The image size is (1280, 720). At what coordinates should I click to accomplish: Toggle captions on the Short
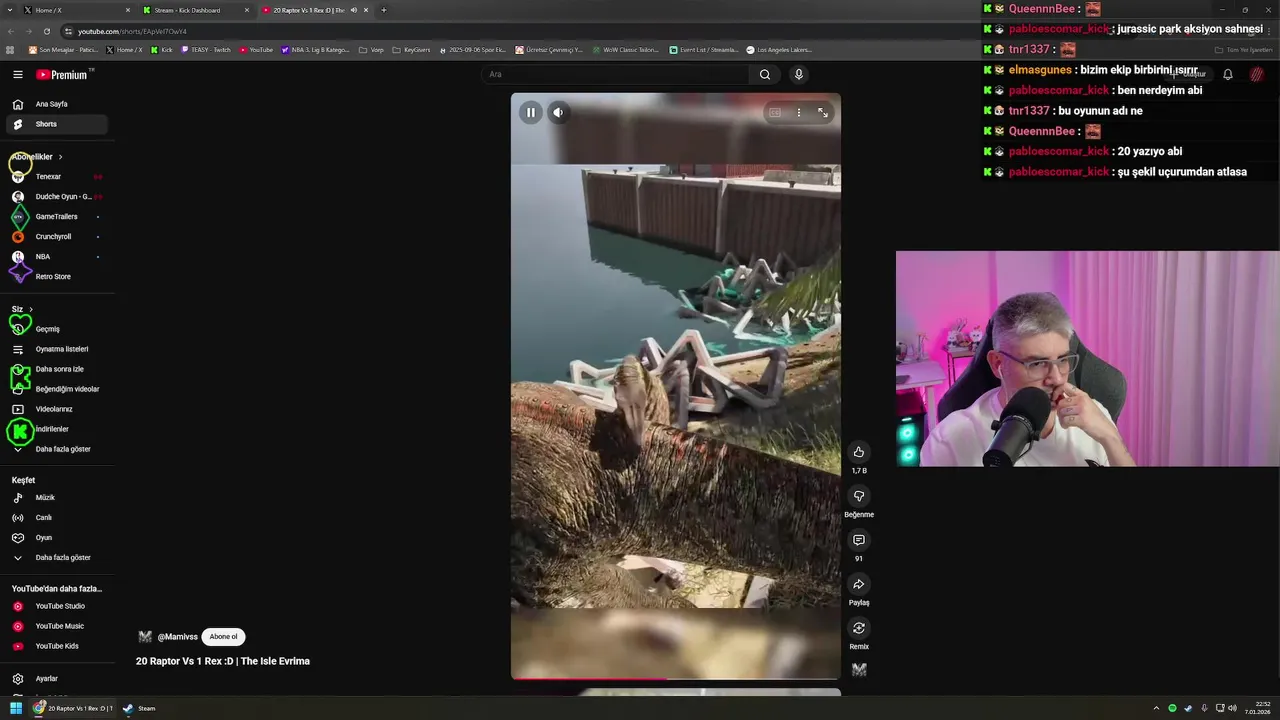[774, 113]
